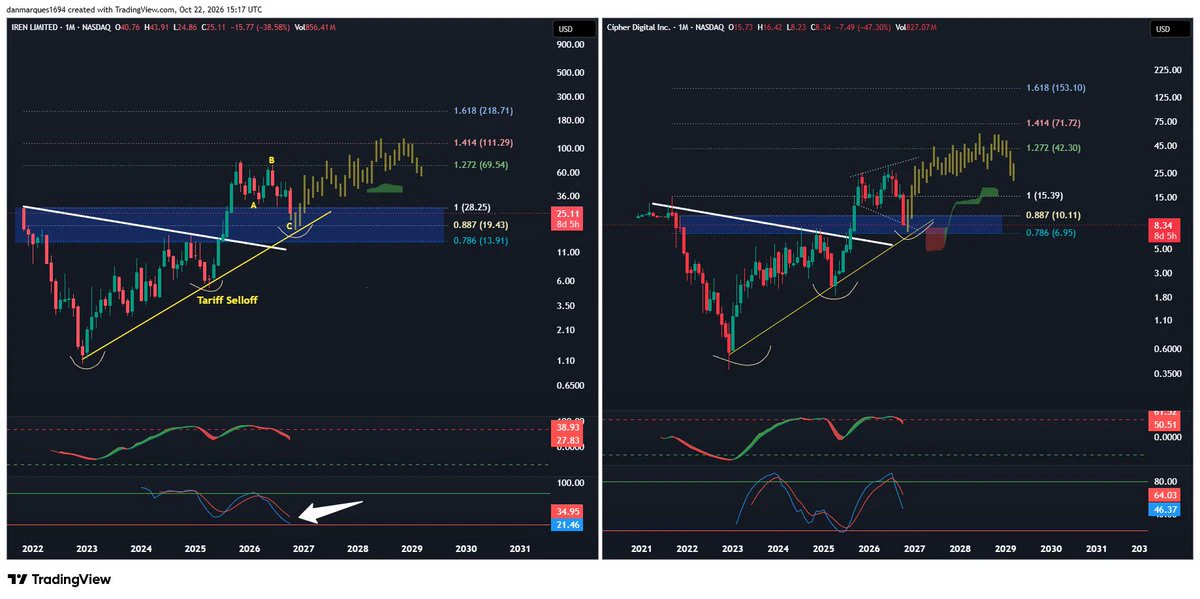Click 900.00 on the IREN price scale

572,45
